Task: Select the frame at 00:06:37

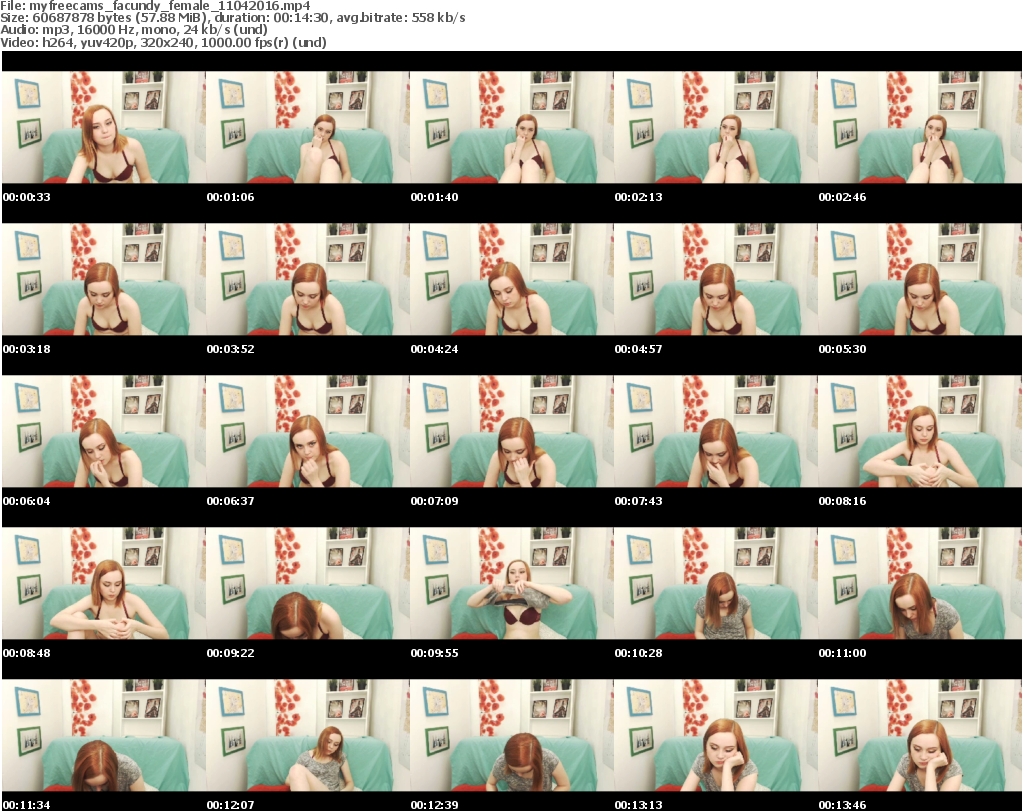Action: [307, 431]
